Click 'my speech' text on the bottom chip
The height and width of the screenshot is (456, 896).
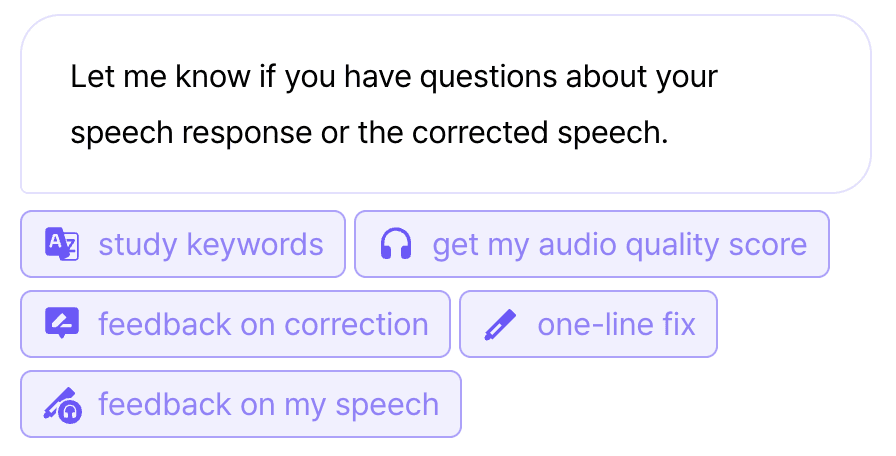(387, 404)
